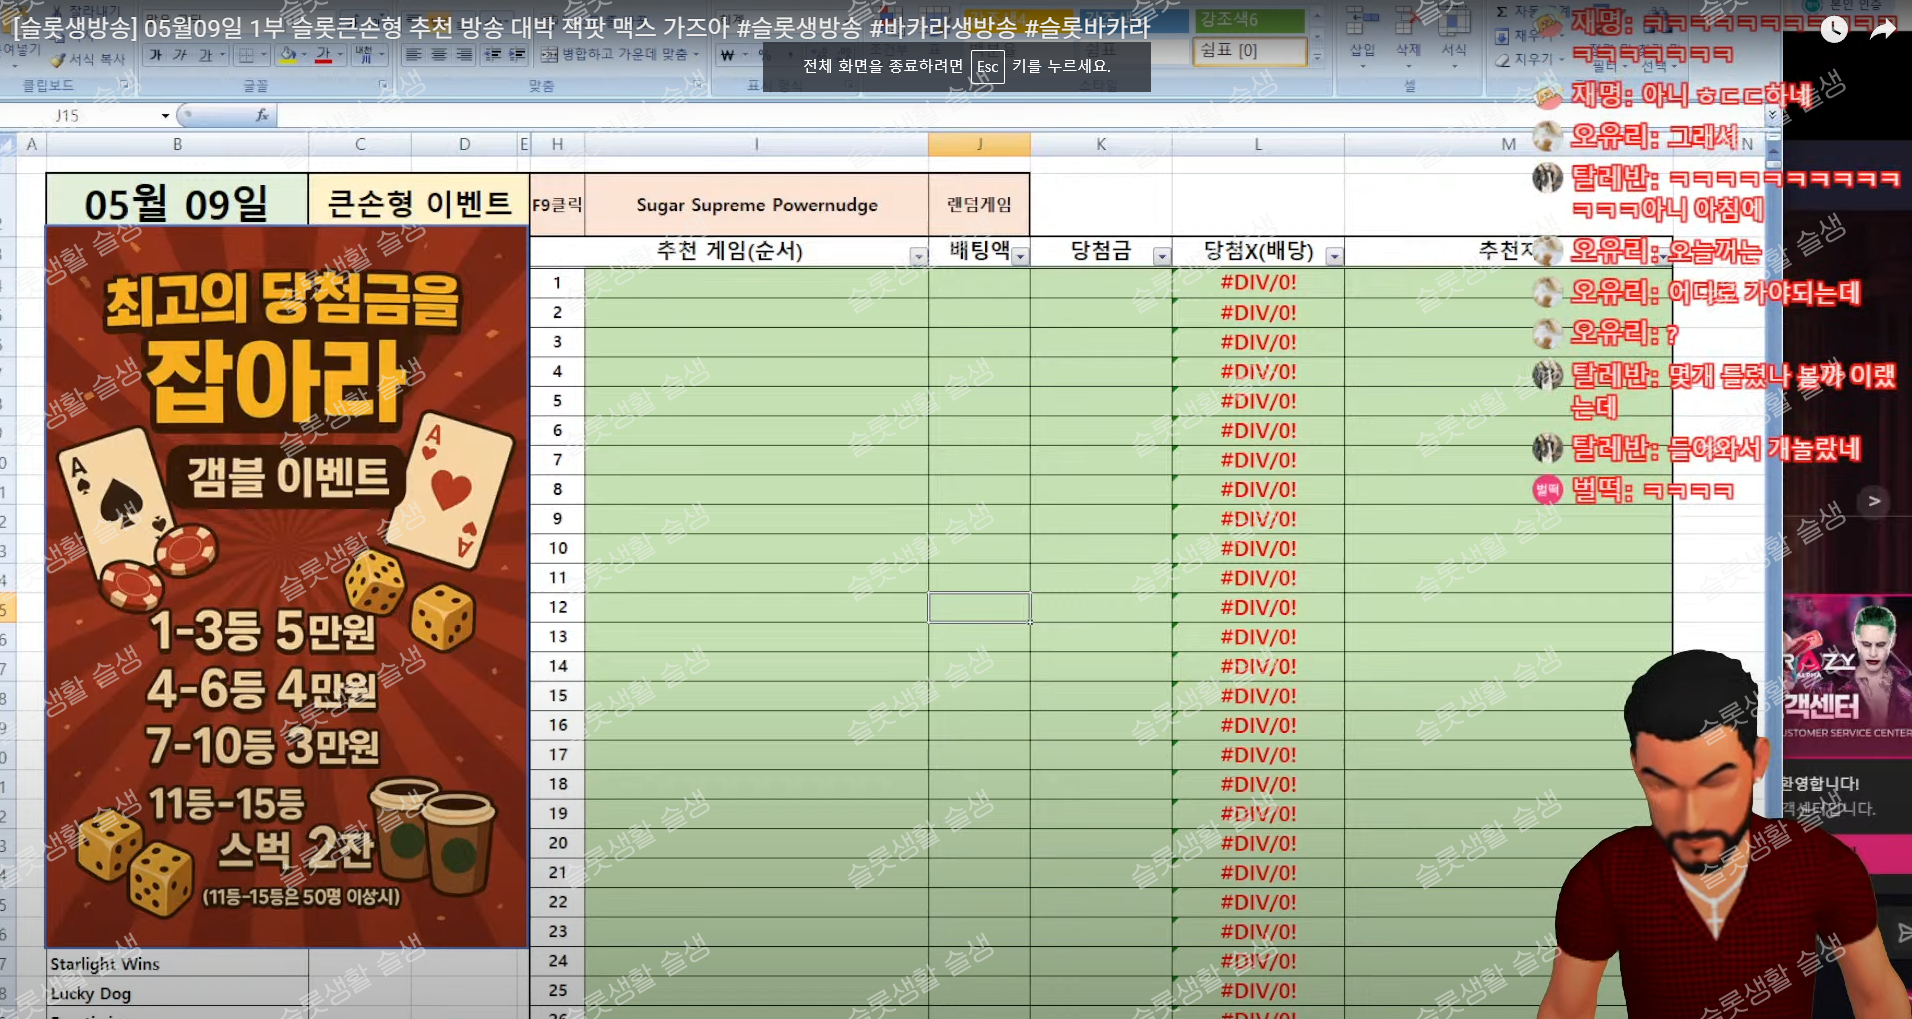Toggle Center alignment in ribbon
Viewport: 1912px width, 1019px height.
pos(438,55)
